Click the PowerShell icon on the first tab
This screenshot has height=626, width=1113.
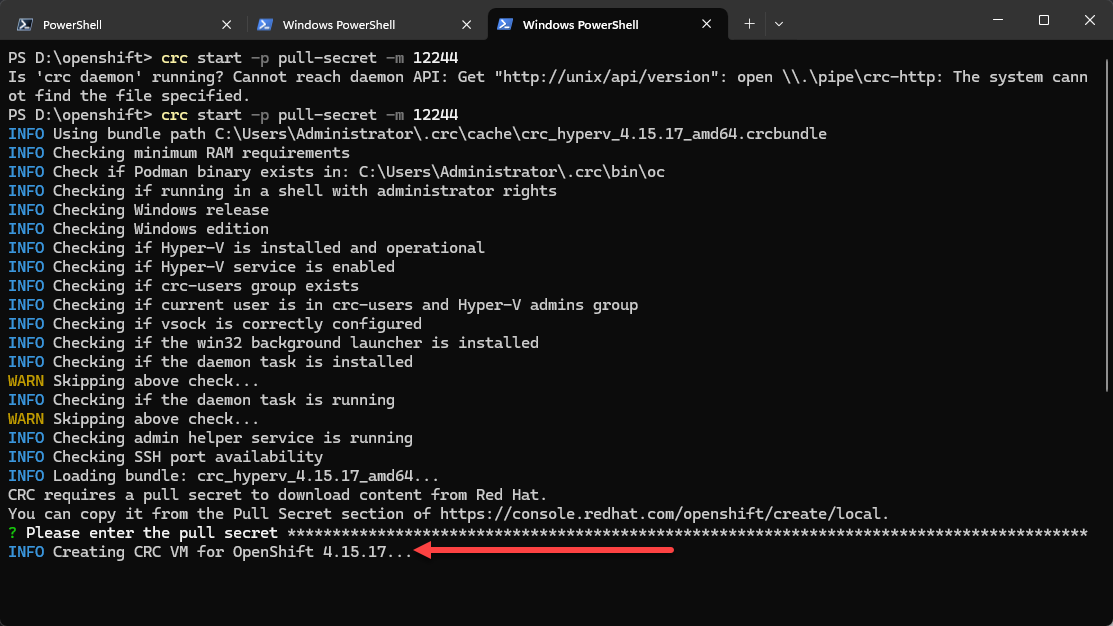tap(24, 24)
